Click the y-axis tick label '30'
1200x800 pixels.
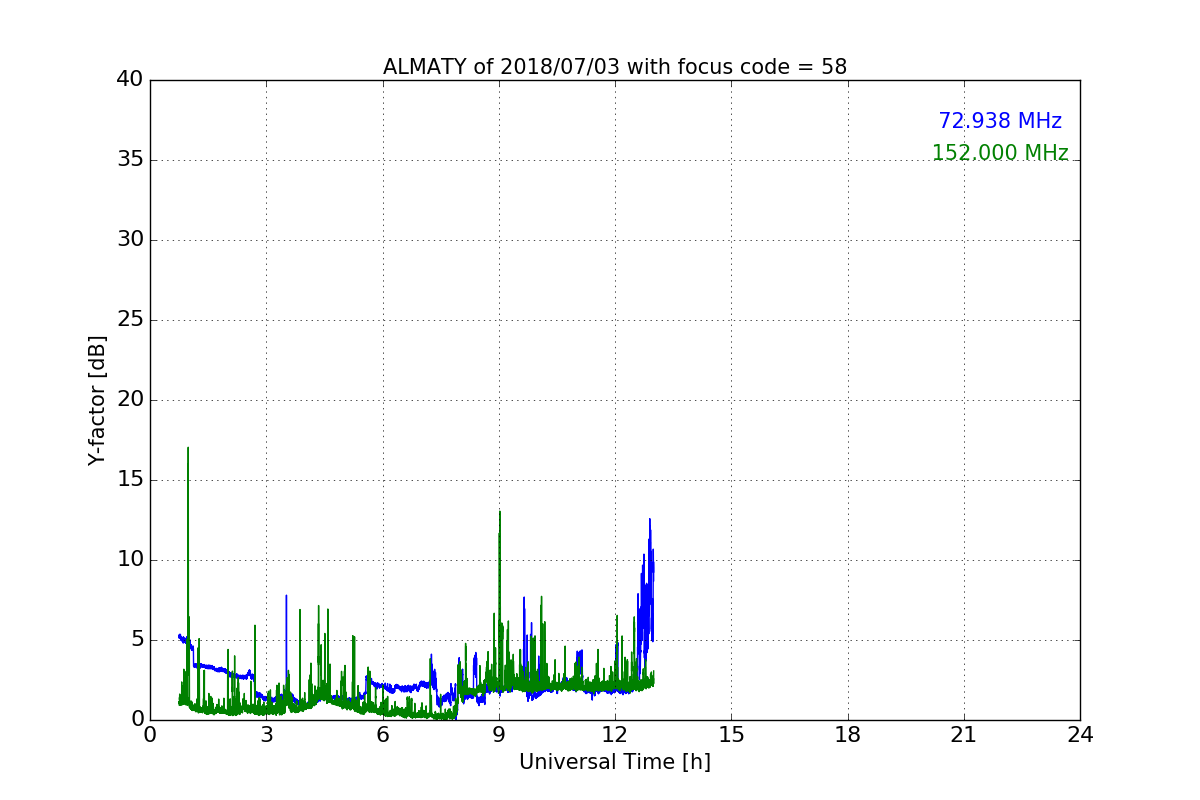[x=130, y=240]
